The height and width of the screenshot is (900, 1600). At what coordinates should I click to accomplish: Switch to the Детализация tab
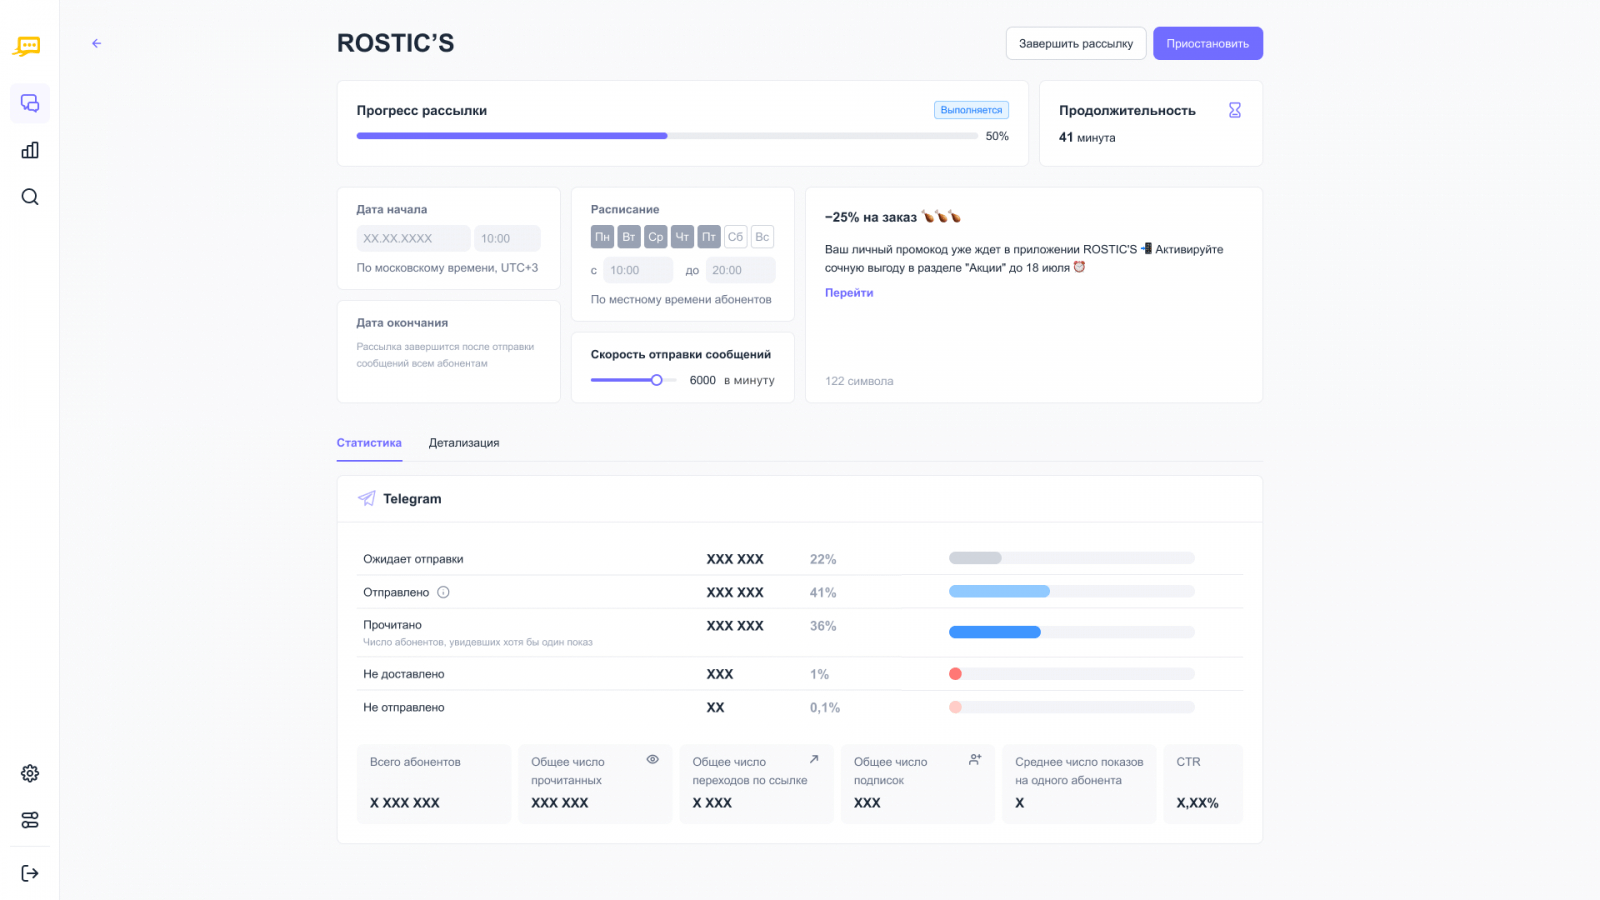(464, 443)
